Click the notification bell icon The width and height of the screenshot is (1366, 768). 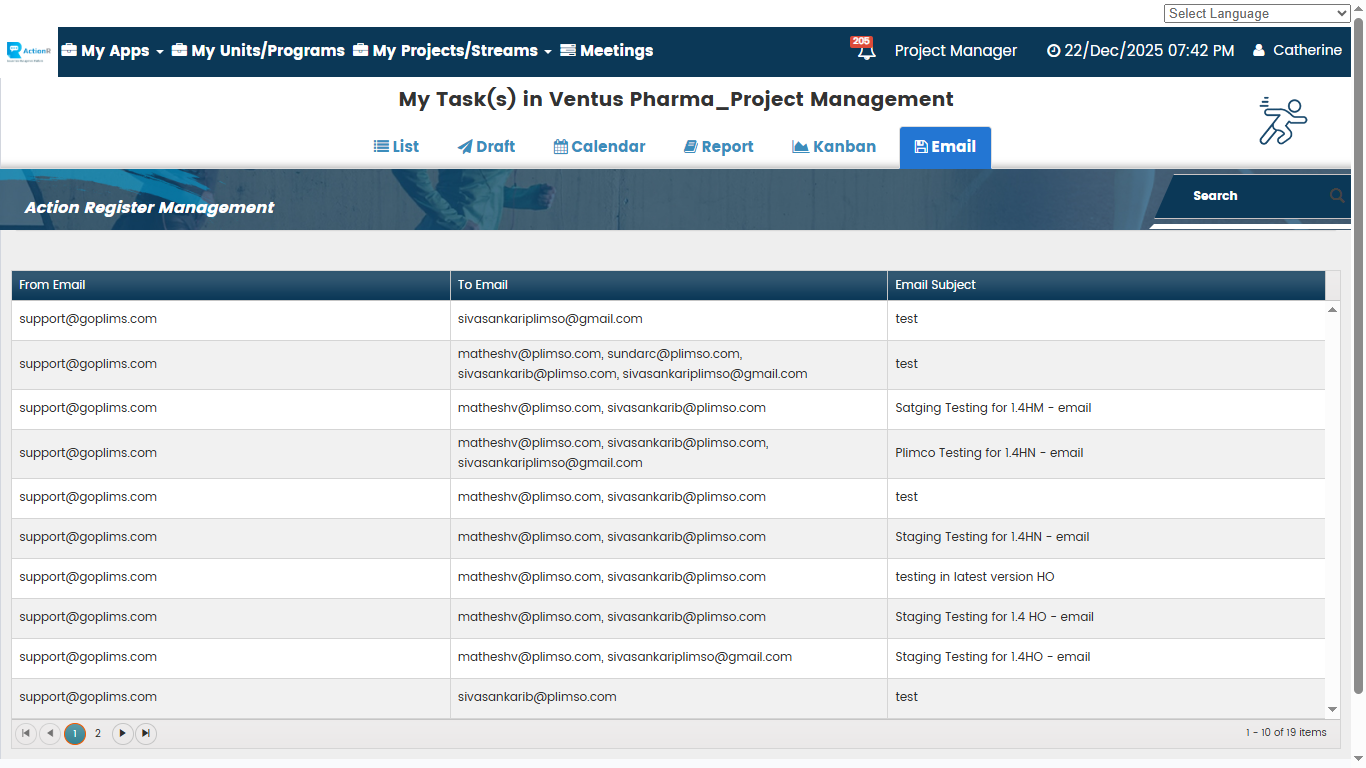[865, 50]
